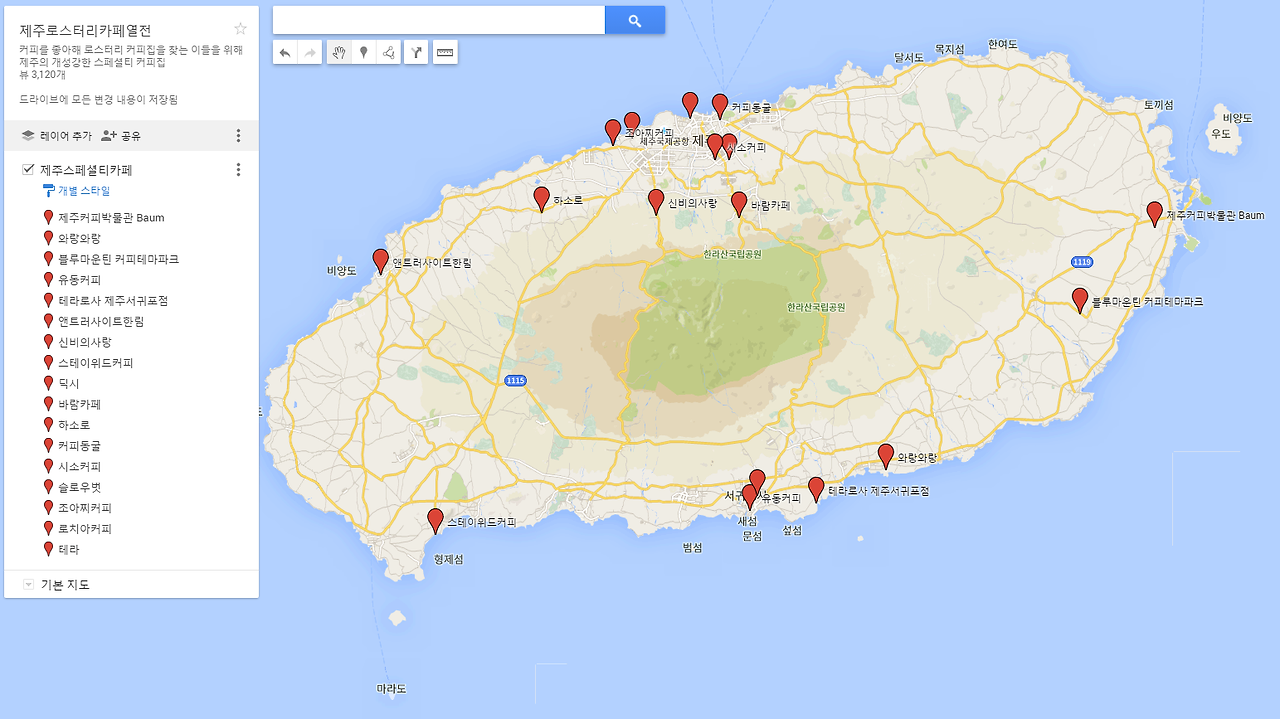Click 드라이브에 모든 변경 내용이 저장됨 status text
1280x719 pixels.
(99, 100)
